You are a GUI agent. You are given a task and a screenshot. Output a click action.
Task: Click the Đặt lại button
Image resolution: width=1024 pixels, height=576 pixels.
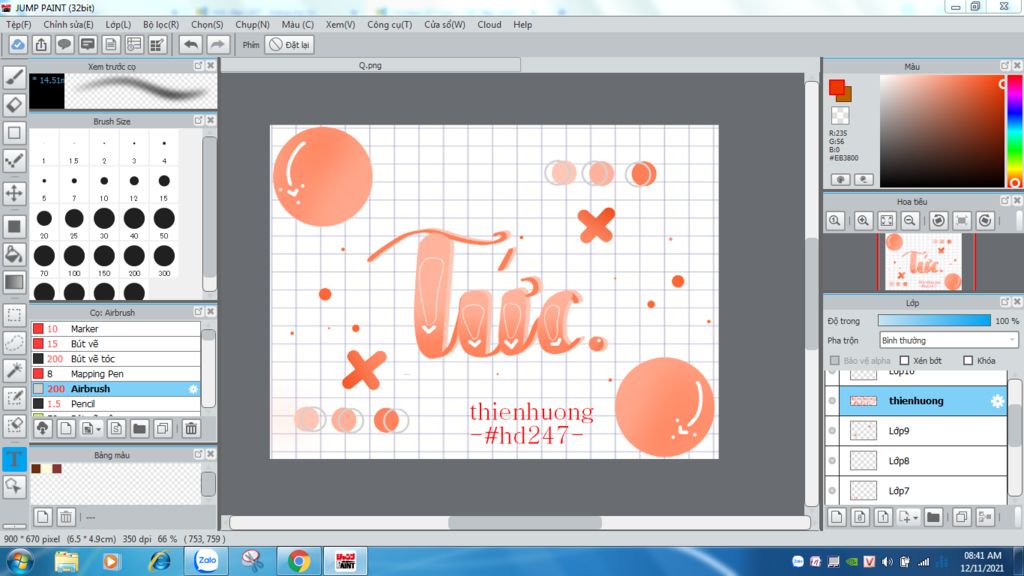[290, 44]
